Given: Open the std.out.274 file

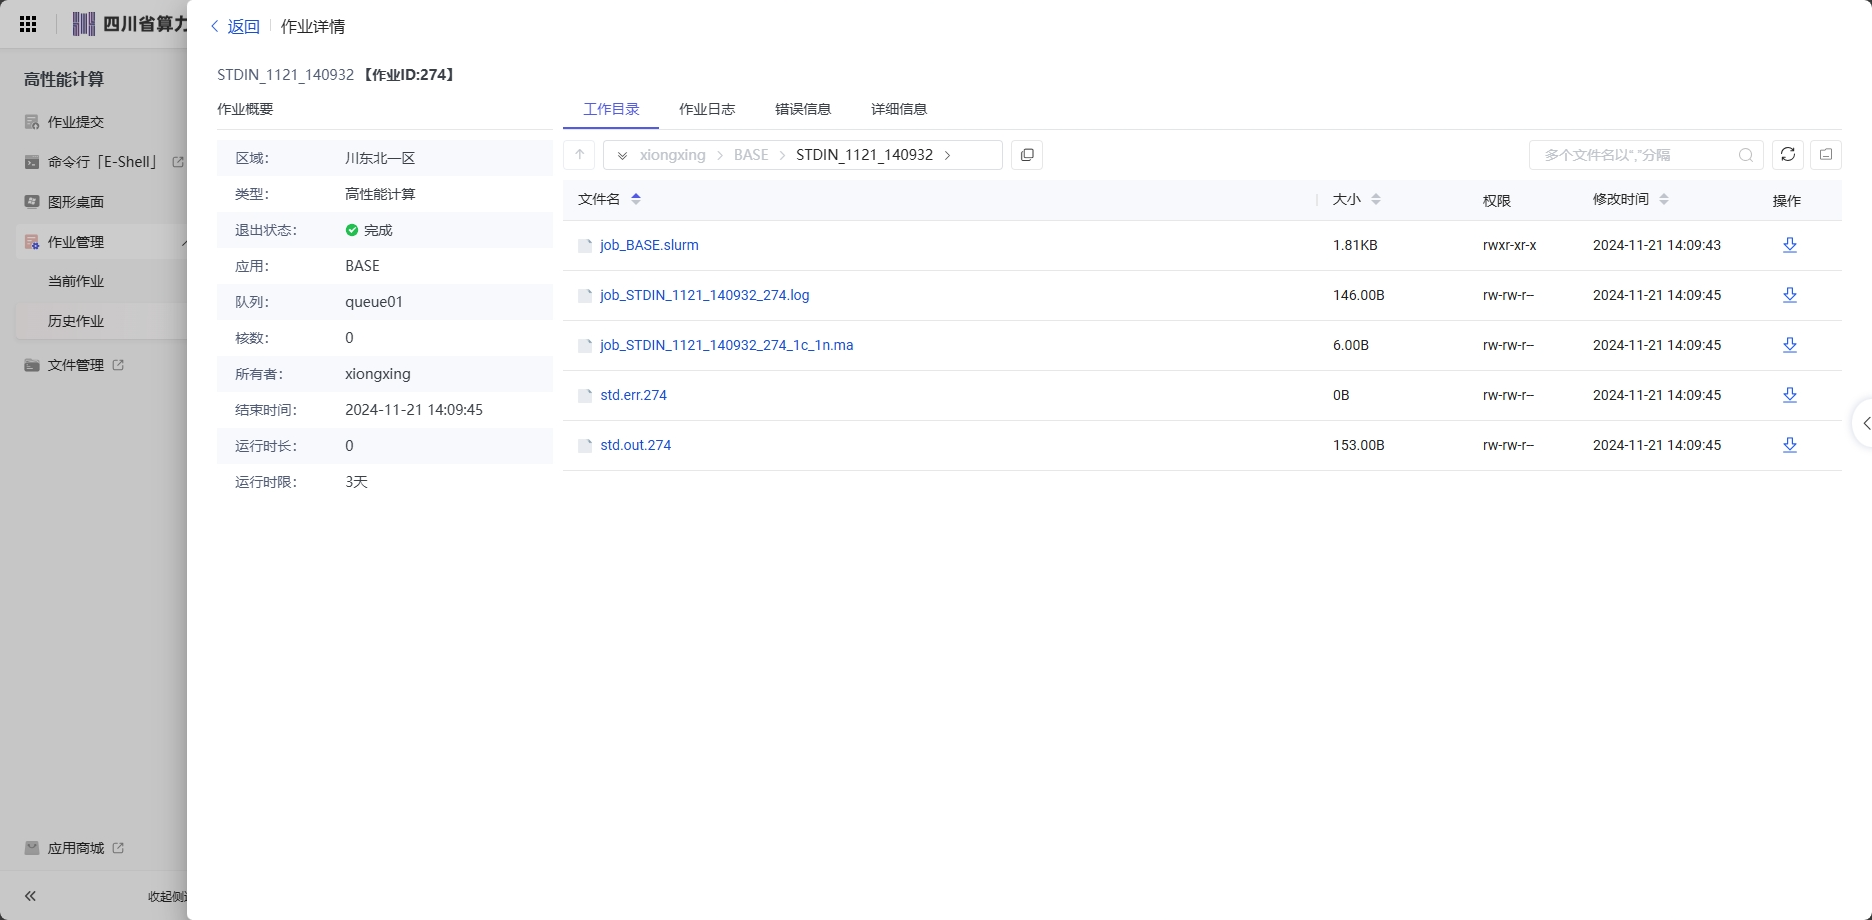Looking at the screenshot, I should [636, 445].
